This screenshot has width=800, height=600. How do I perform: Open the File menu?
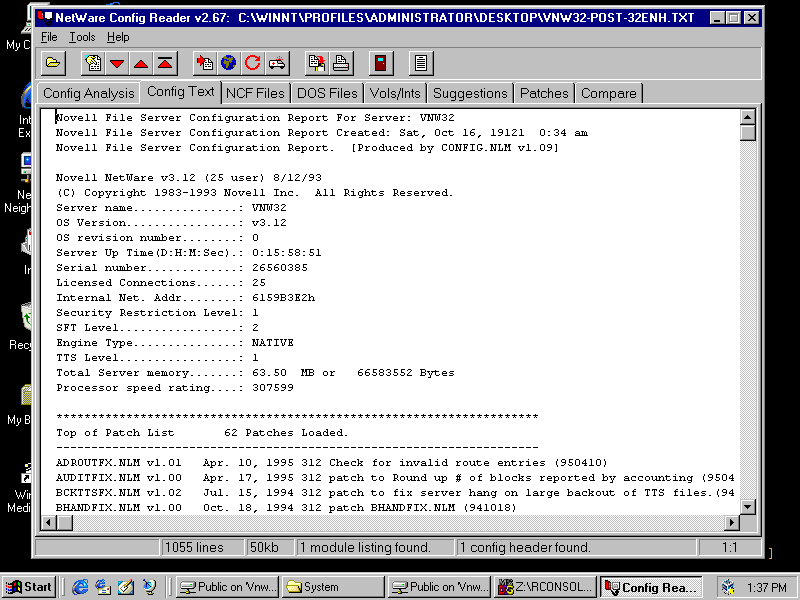tap(49, 37)
